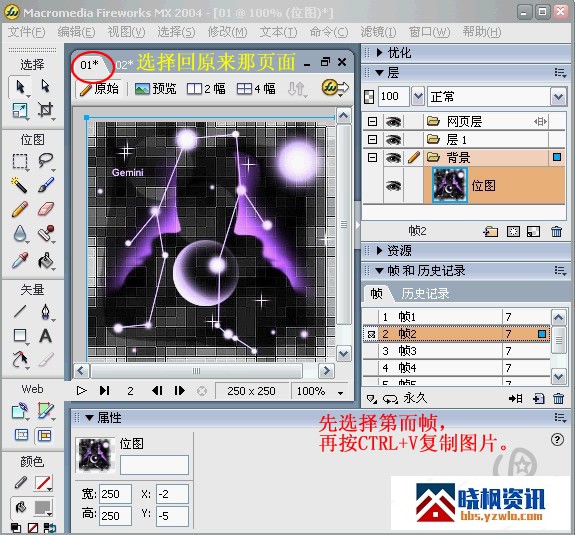
Task: Add a new layer in Layers panel
Action: [491, 231]
